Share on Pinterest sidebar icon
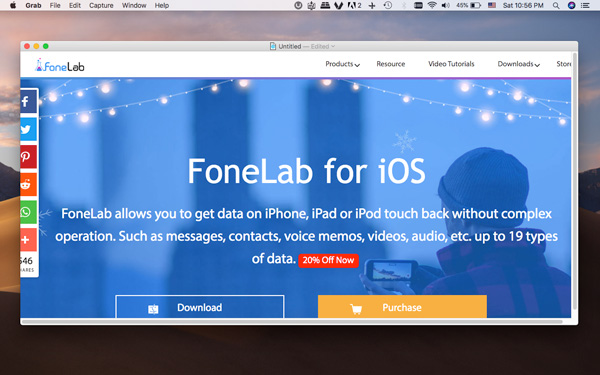This screenshot has height=375, width=600. pos(28,157)
